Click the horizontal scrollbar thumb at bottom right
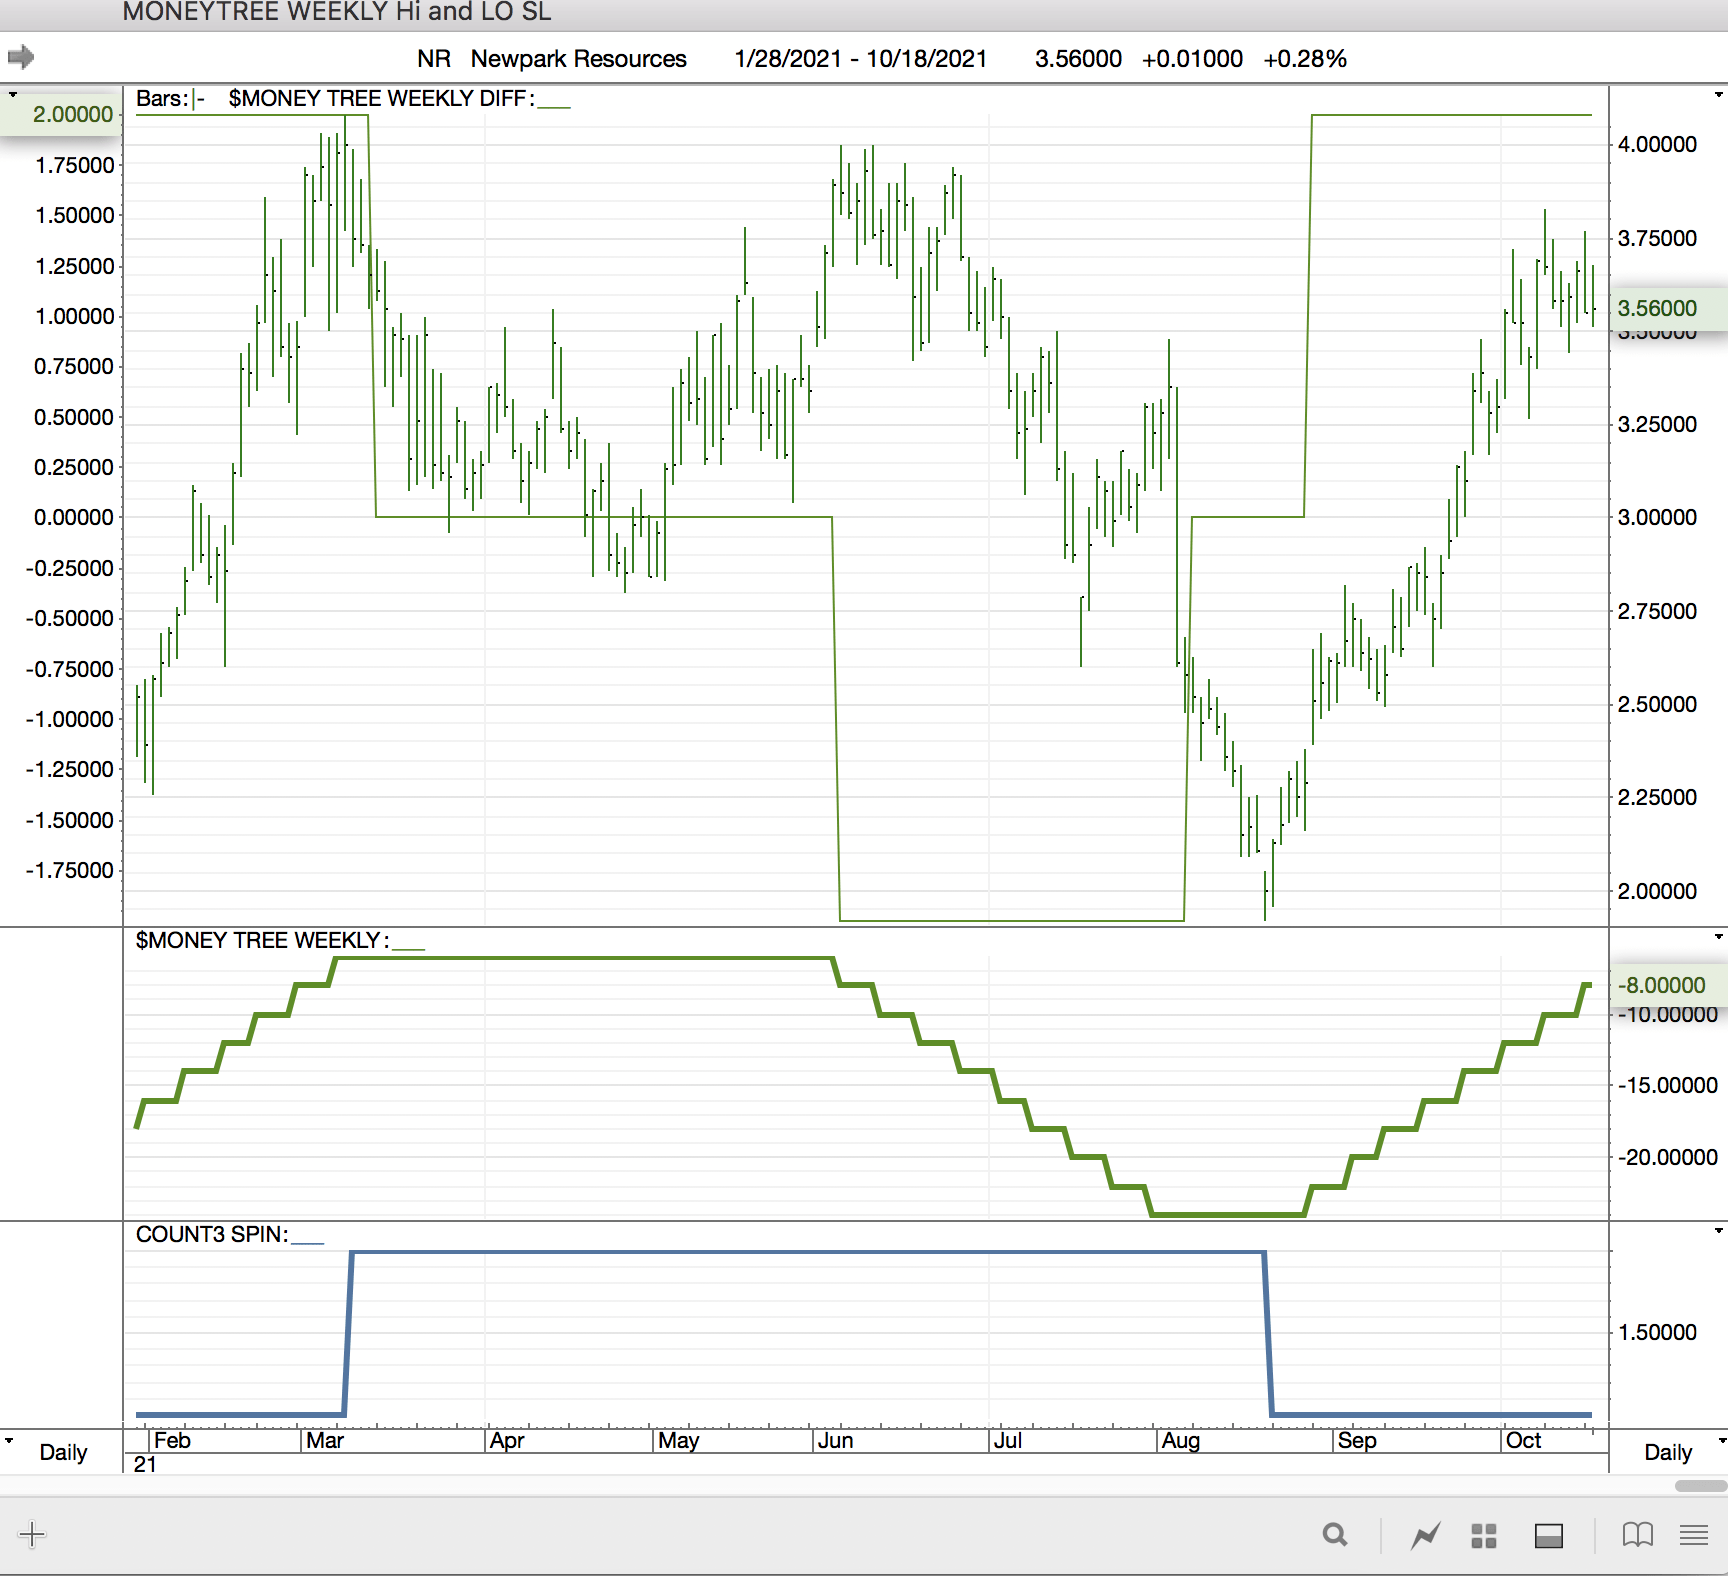This screenshot has width=1728, height=1576. coord(1700,1486)
